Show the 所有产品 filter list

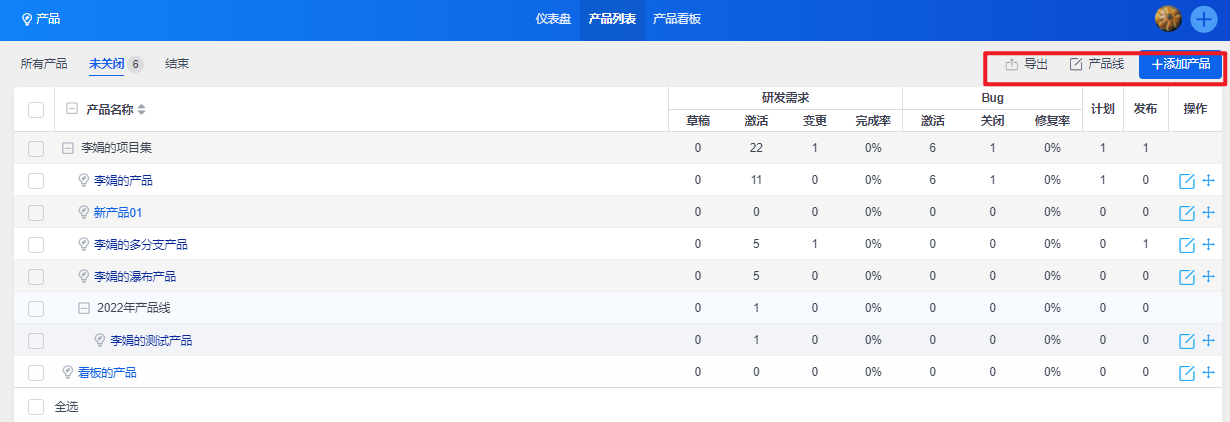click(x=44, y=64)
